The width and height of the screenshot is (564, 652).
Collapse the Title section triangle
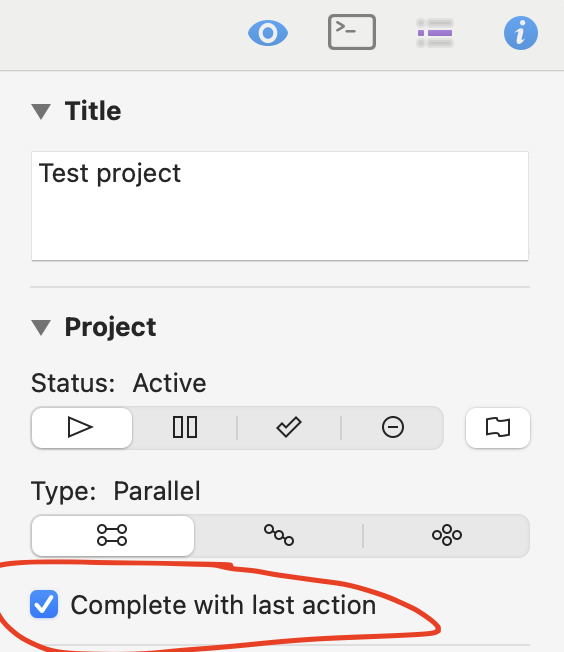[x=41, y=112]
